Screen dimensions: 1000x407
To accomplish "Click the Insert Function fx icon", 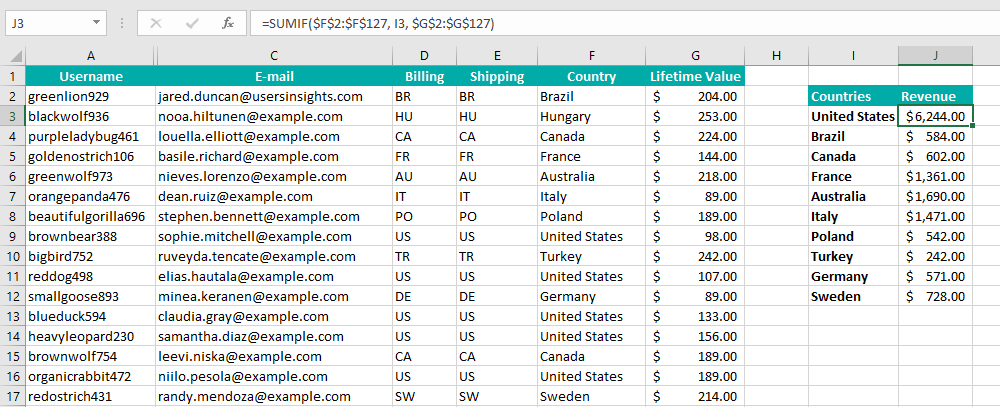I will coord(228,24).
